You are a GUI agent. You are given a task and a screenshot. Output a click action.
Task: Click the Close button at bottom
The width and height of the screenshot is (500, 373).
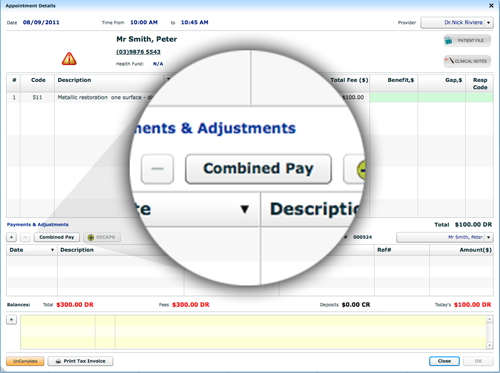pos(444,361)
